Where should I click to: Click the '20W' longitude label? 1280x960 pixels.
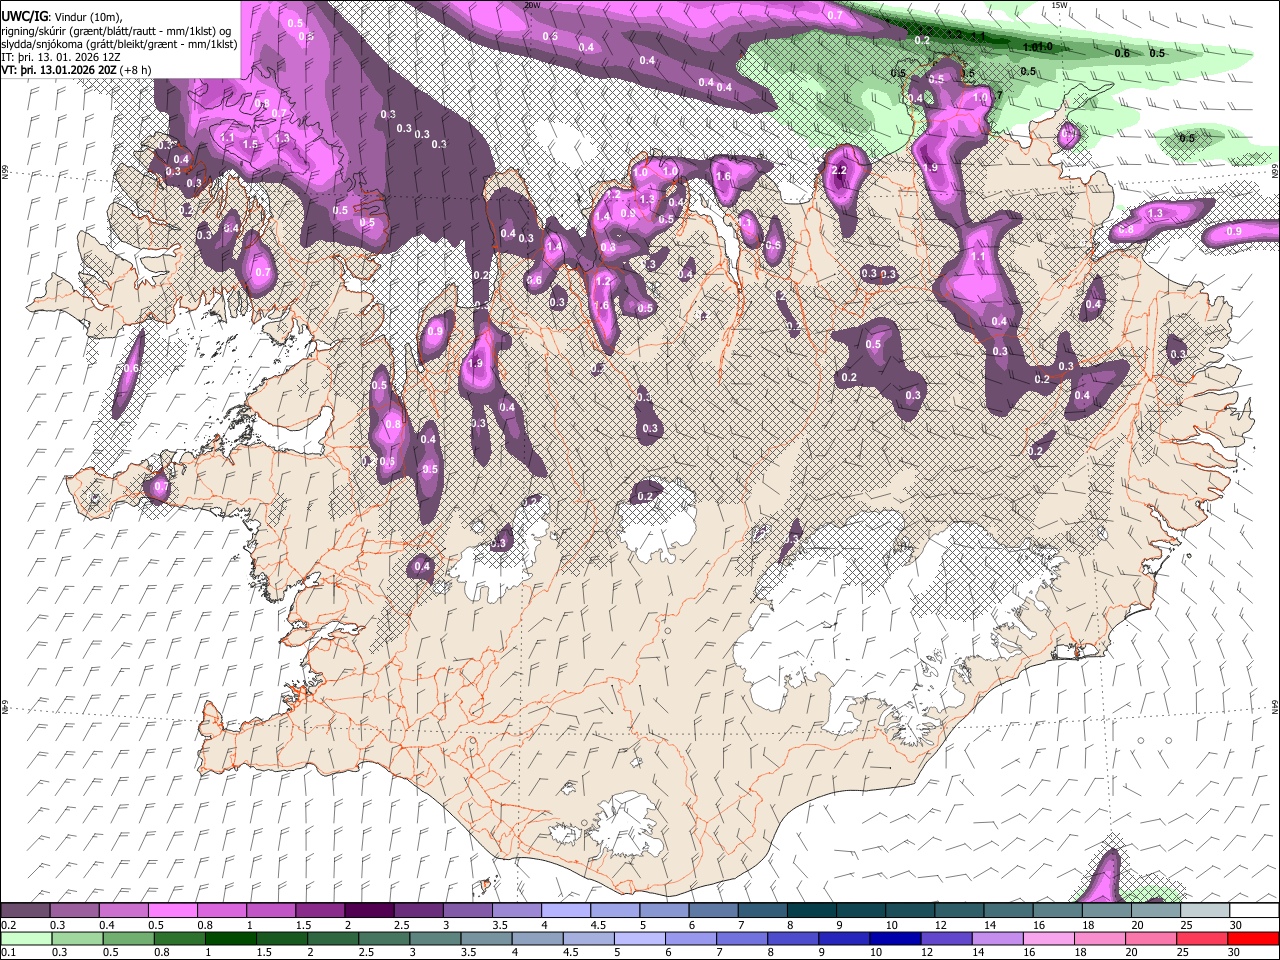pos(531,5)
